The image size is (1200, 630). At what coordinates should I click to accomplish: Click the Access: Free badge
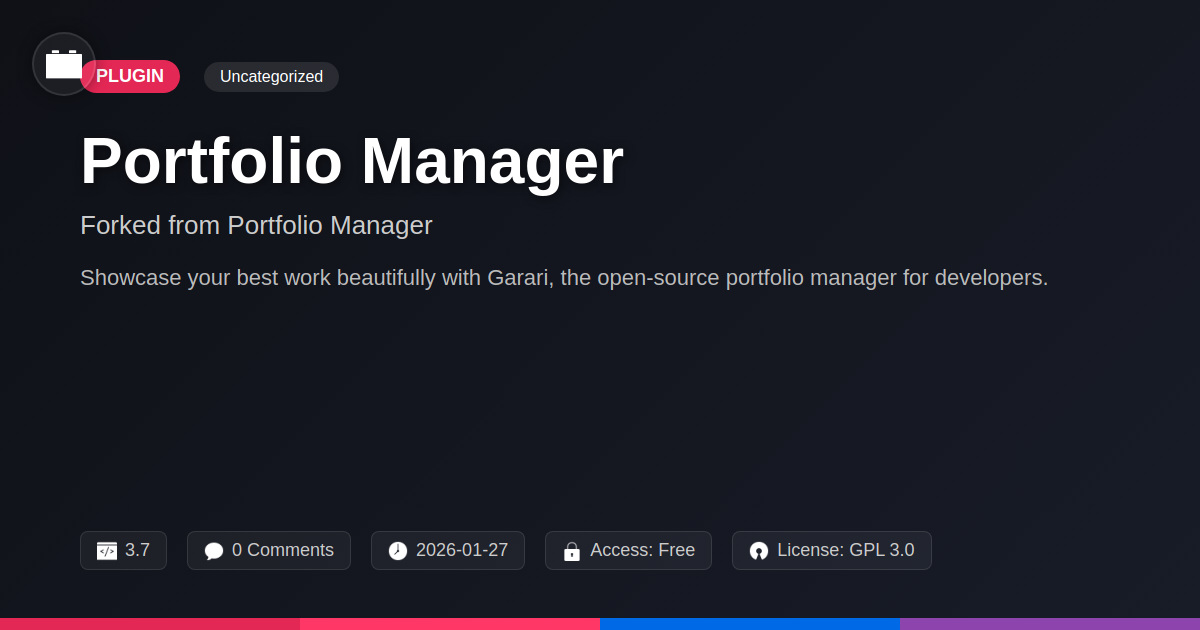628,551
